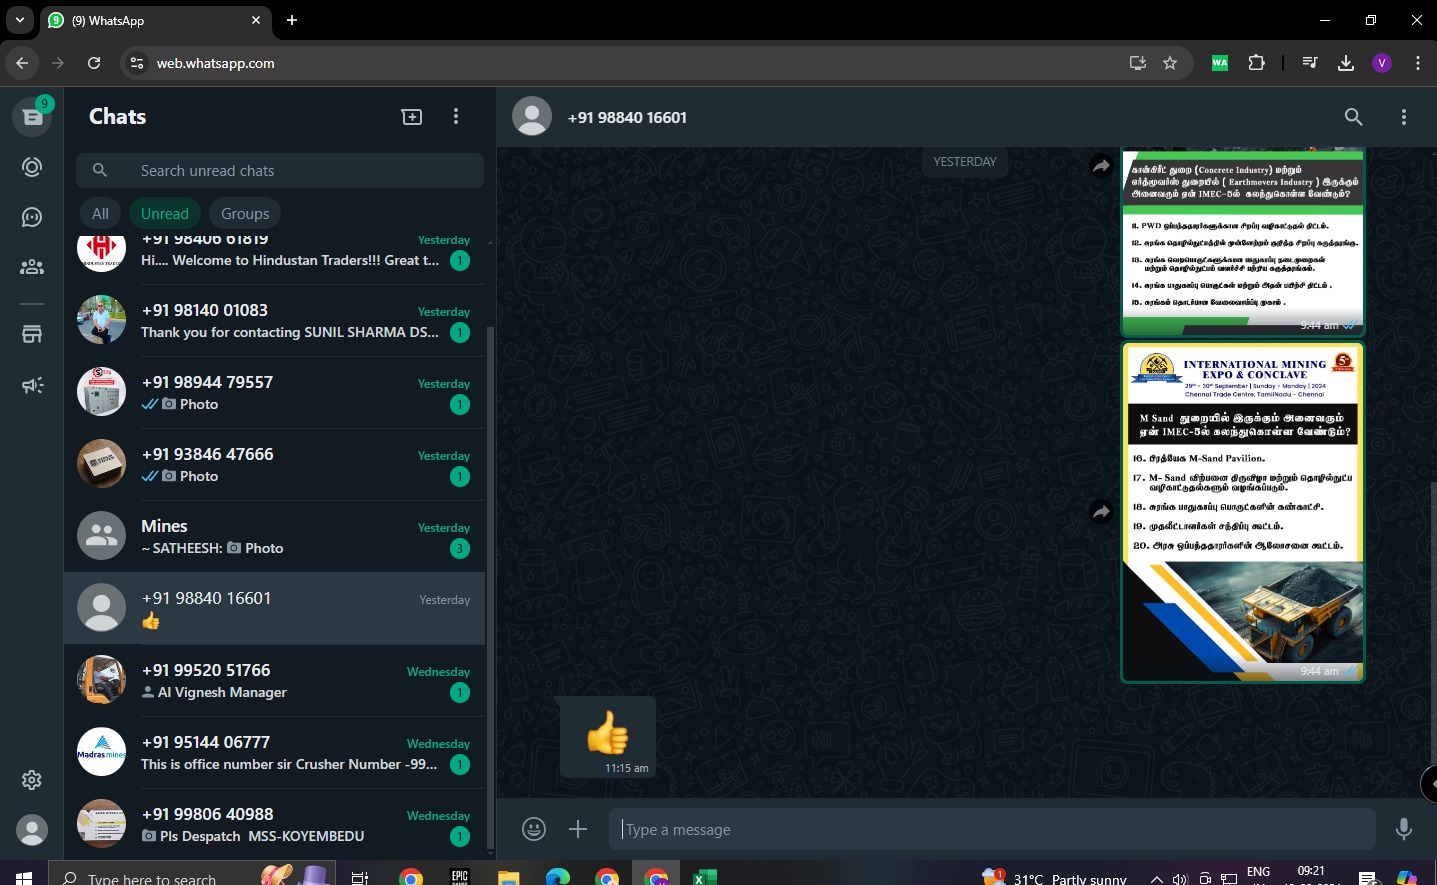
Task: Open the browser media control icon
Action: click(1310, 63)
